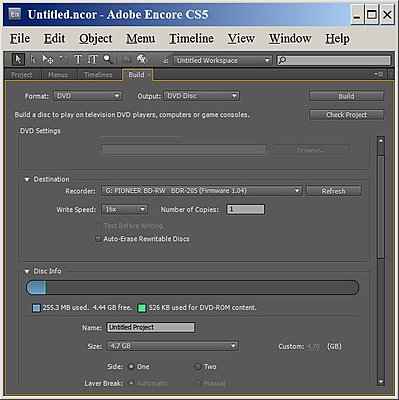Click the Refresh button

pos(334,191)
